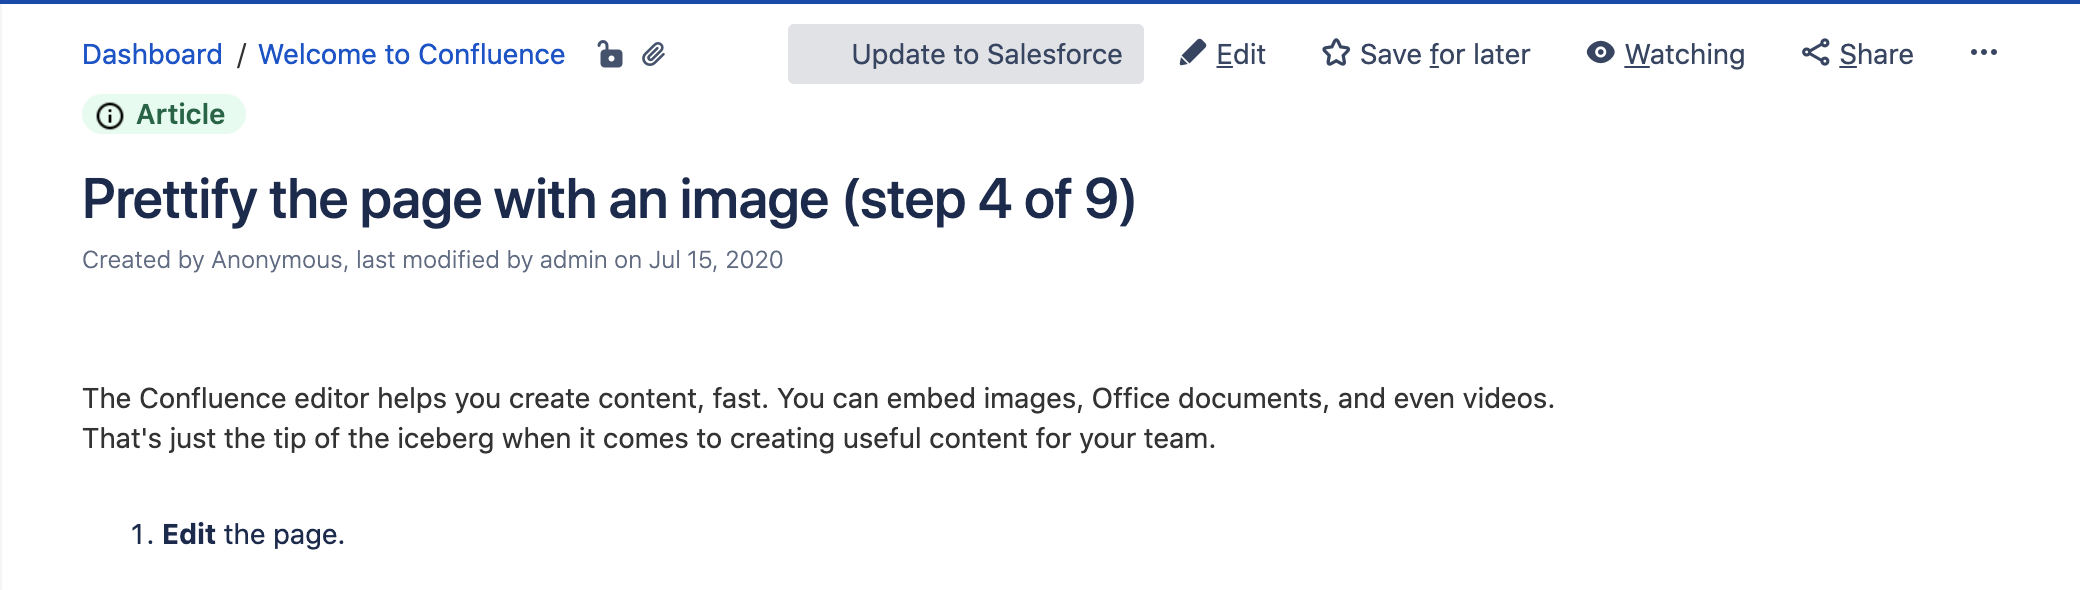The image size is (2080, 590).
Task: Click the Edit text label
Action: tap(1241, 54)
